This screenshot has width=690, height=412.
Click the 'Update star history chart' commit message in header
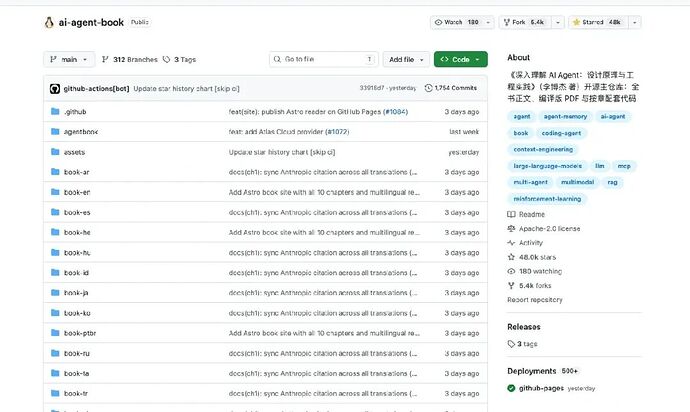coord(187,88)
